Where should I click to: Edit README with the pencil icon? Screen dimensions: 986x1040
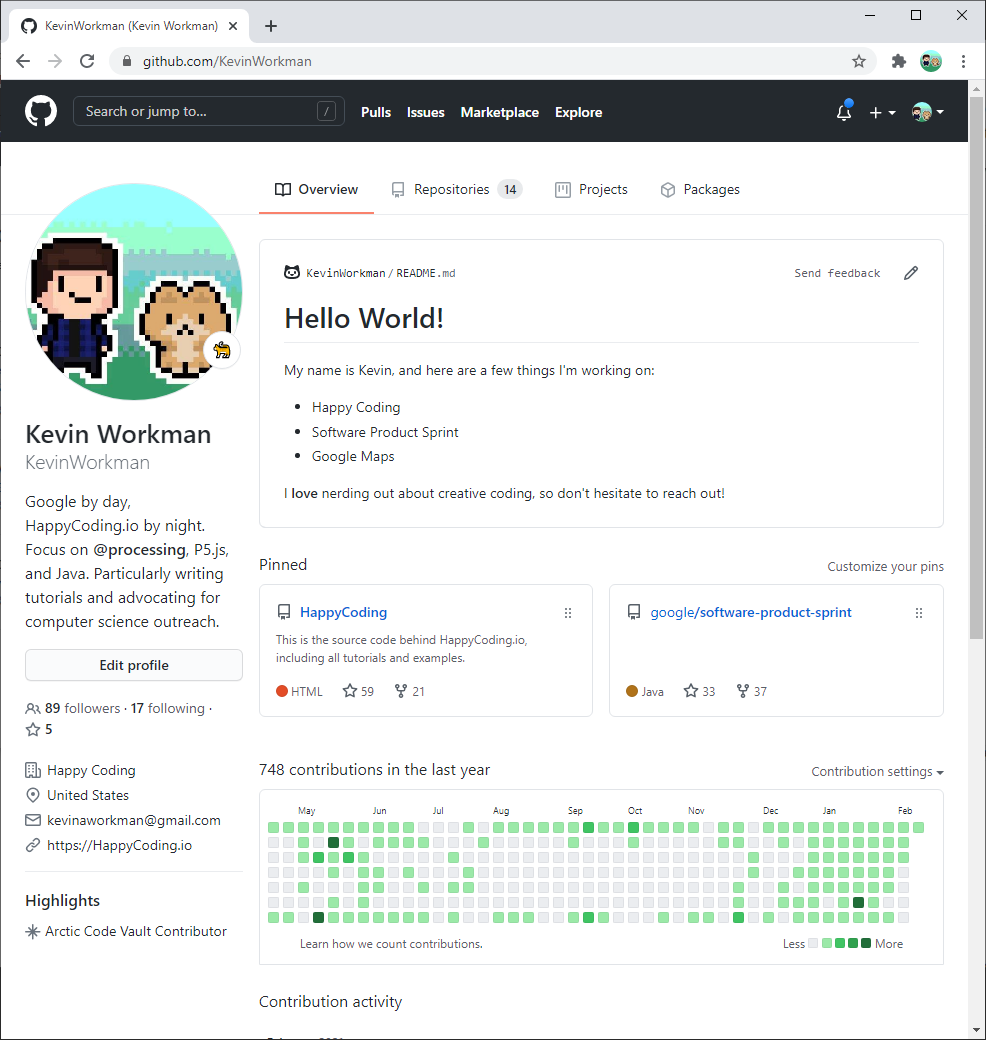tap(911, 273)
